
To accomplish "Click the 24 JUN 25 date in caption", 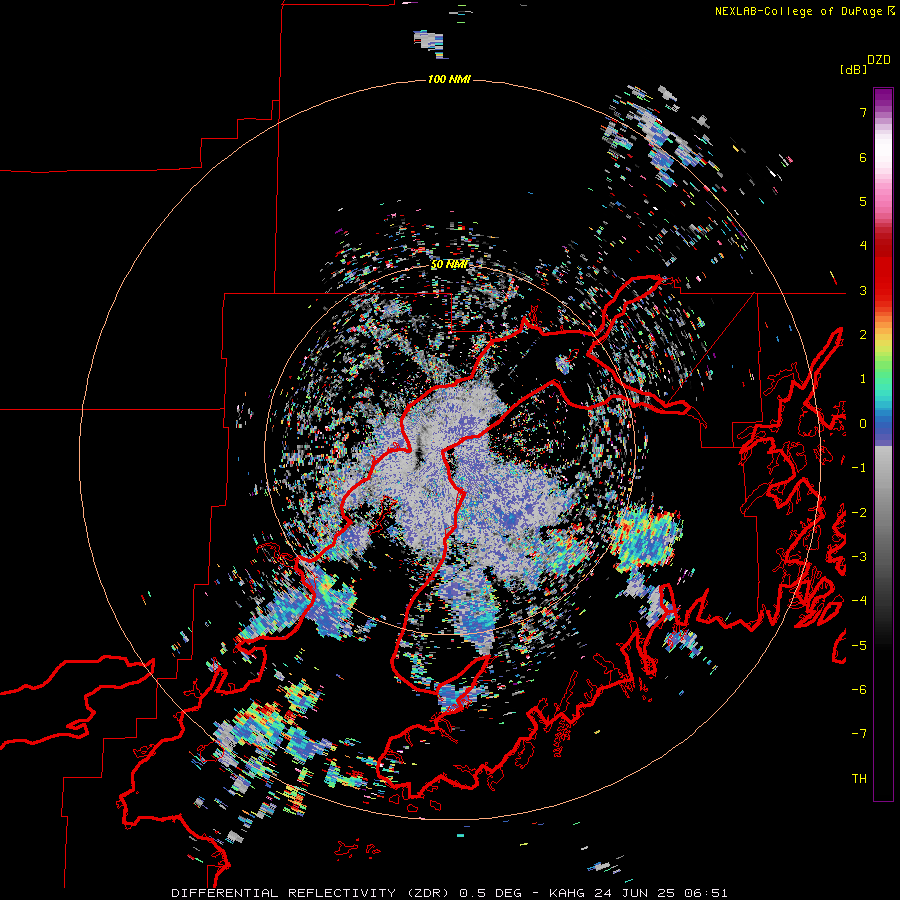I will tap(636, 893).
